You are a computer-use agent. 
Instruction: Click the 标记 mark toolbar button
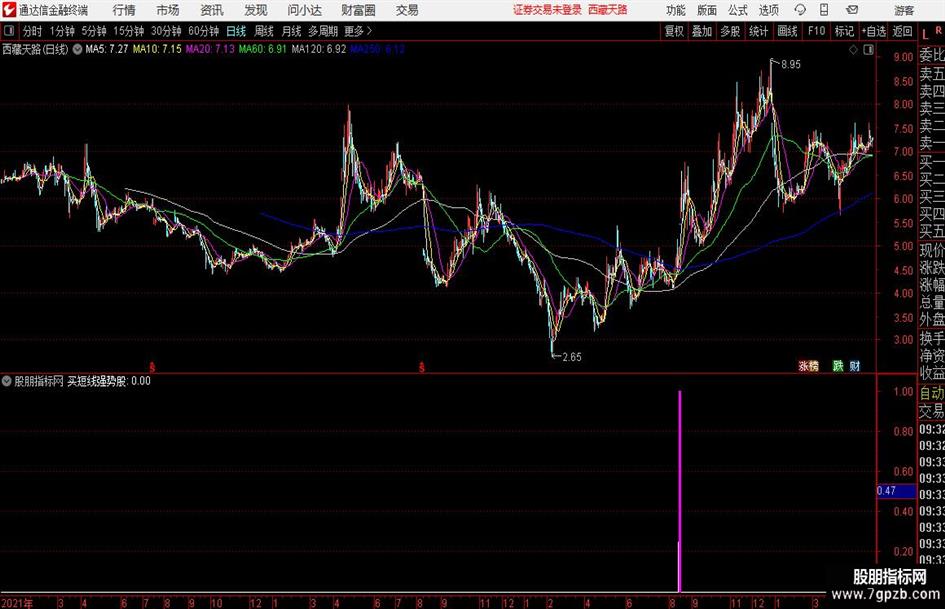(x=844, y=31)
